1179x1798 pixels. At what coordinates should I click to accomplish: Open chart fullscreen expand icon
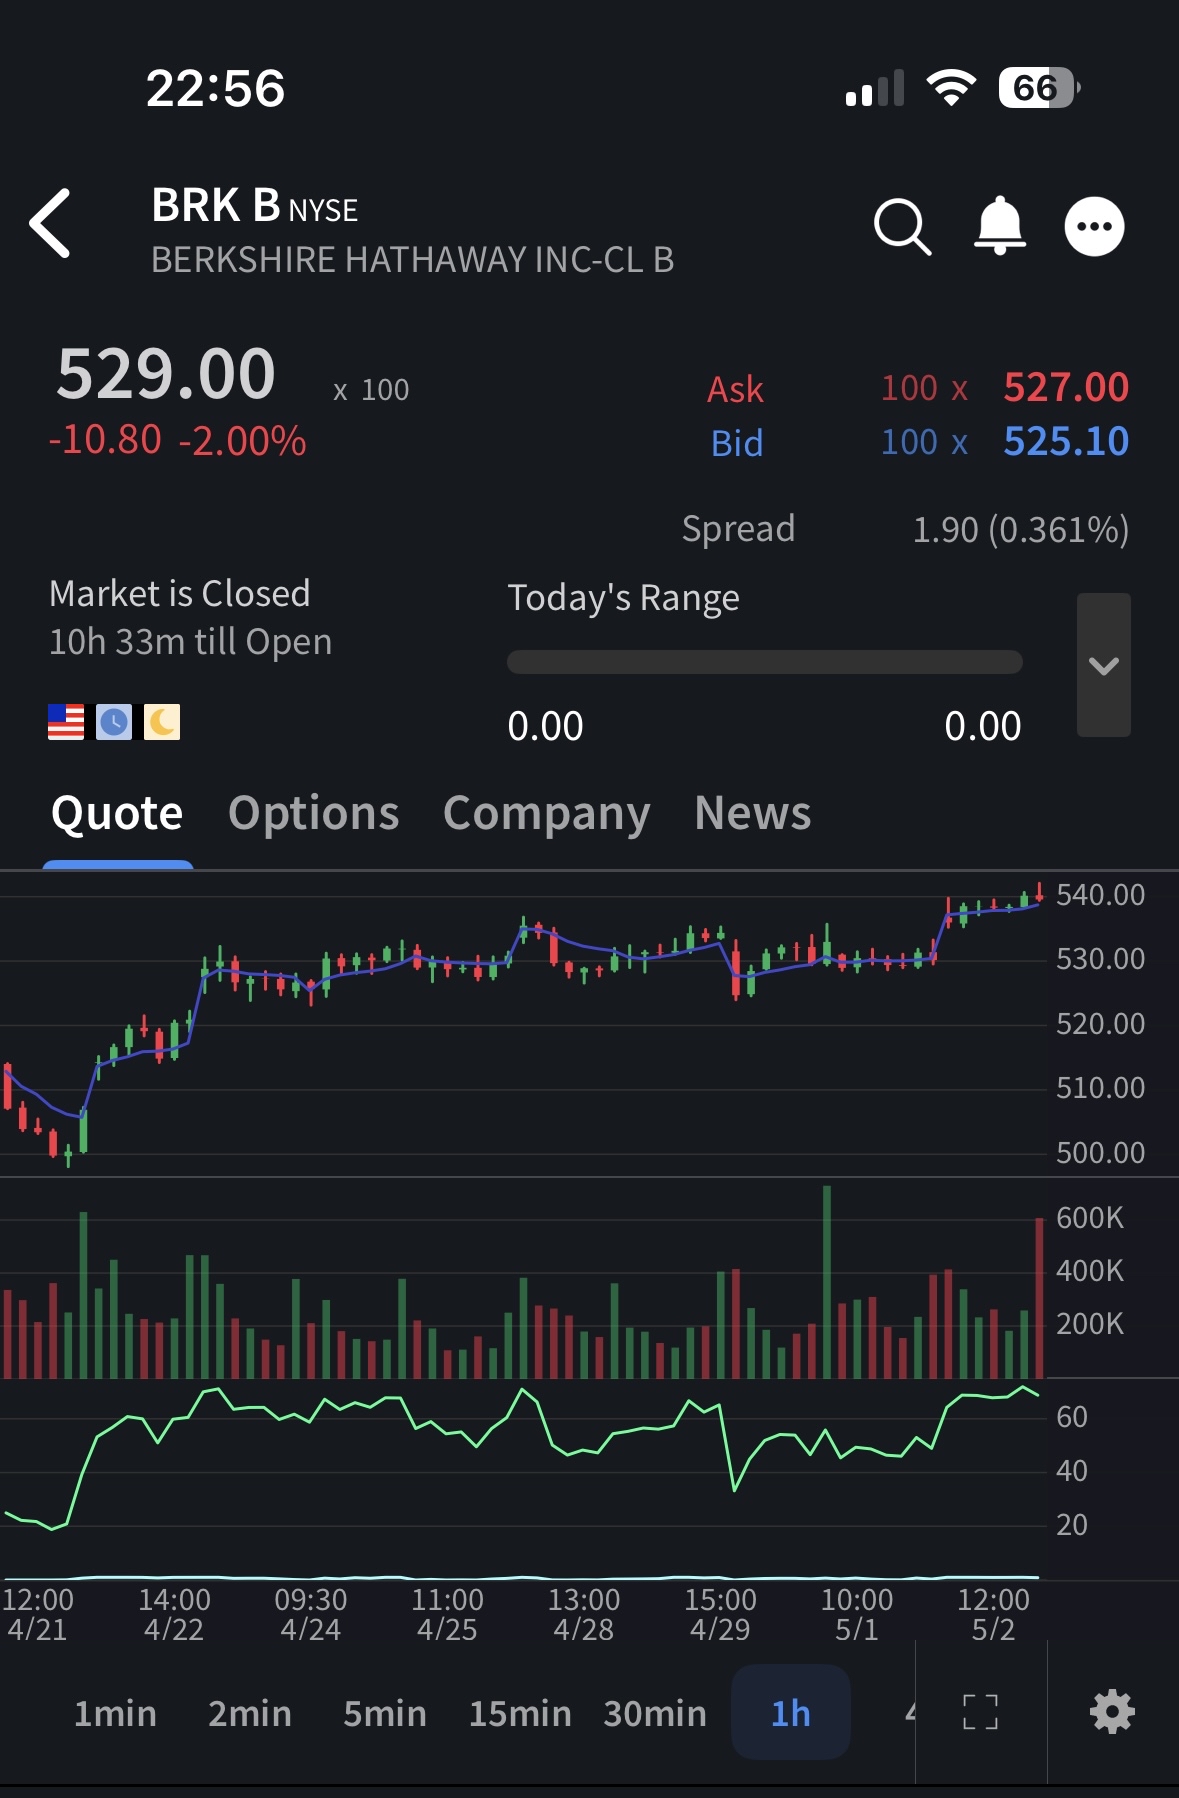(x=980, y=1712)
